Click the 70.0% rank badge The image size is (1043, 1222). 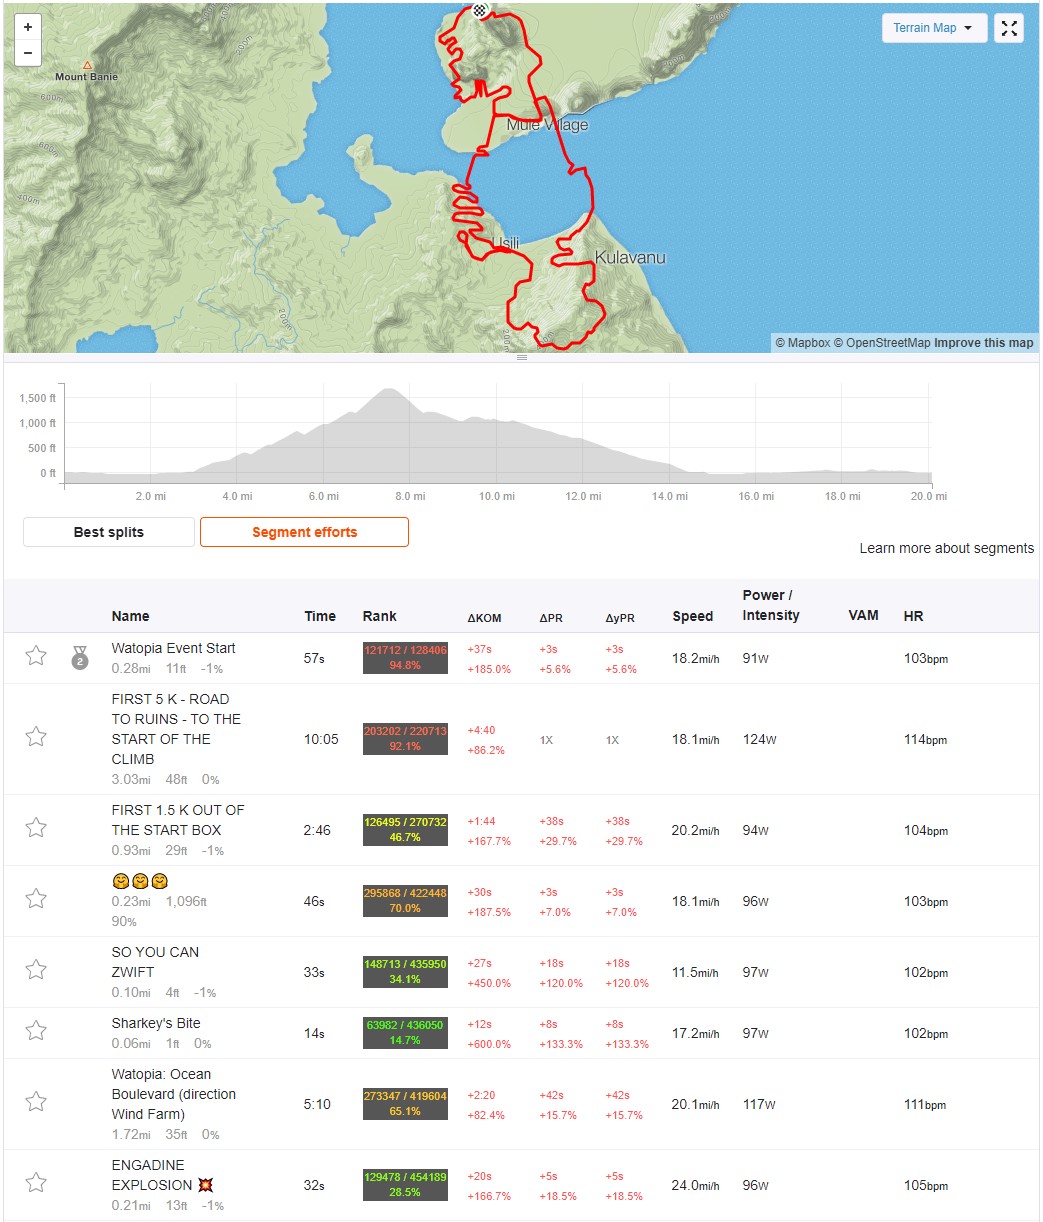405,901
